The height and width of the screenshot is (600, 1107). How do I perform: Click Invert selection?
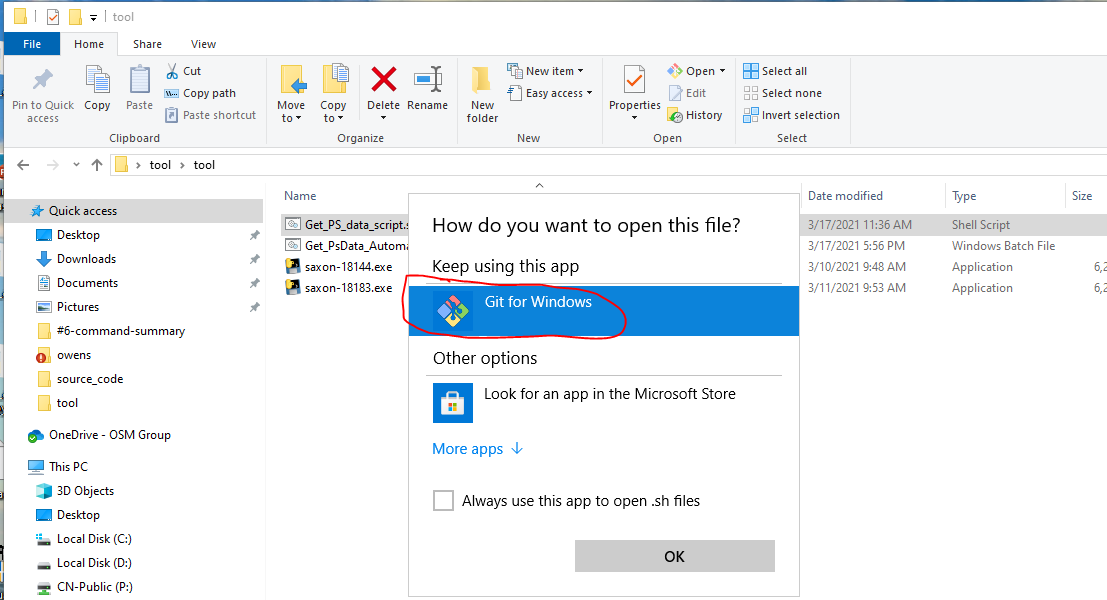791,115
